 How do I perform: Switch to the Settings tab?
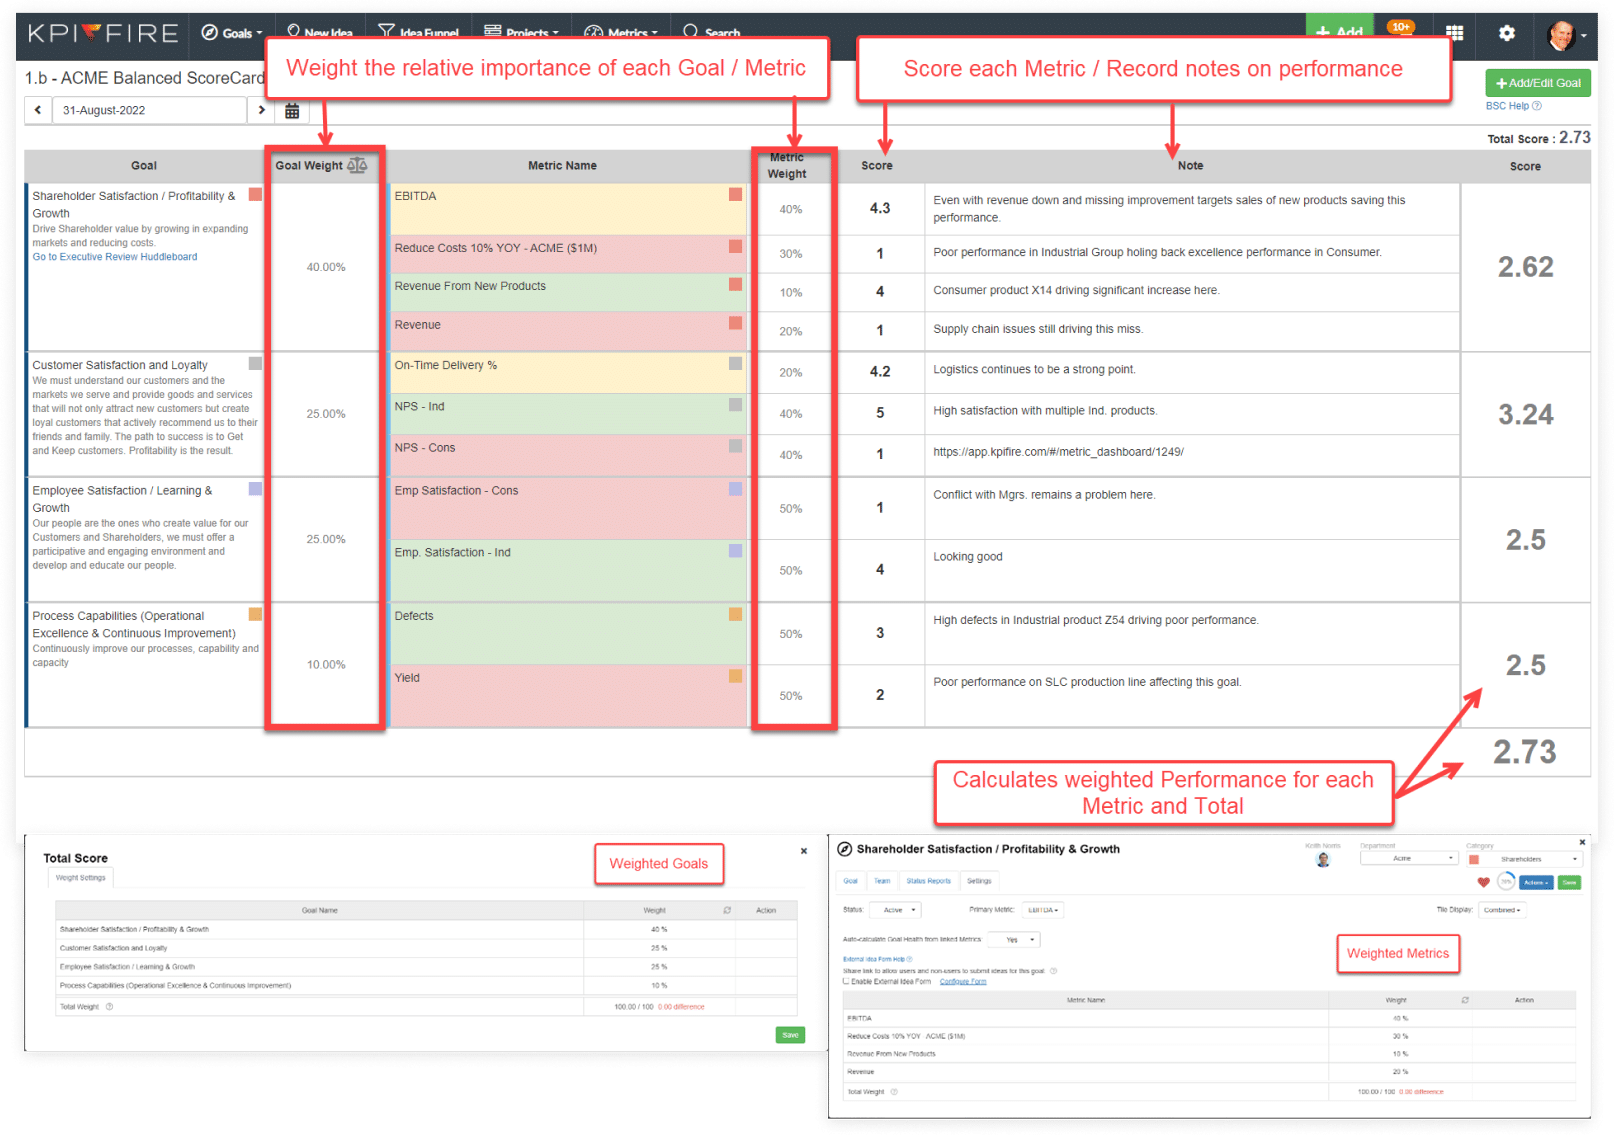979,881
